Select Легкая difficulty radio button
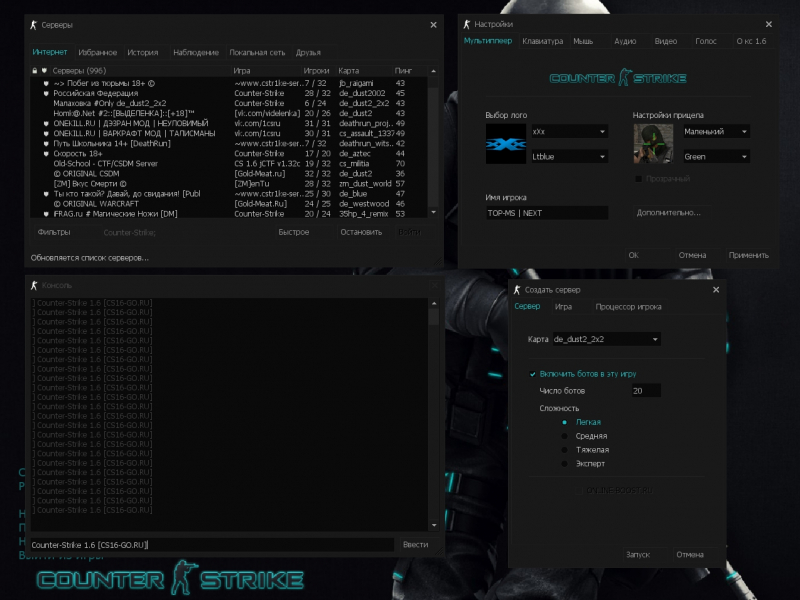This screenshot has height=600, width=800. click(x=564, y=422)
